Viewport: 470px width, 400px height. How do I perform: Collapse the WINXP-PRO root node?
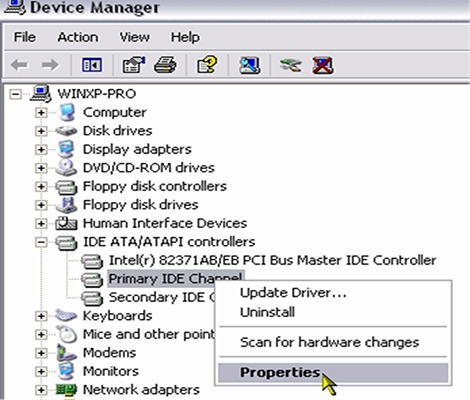(x=15, y=94)
